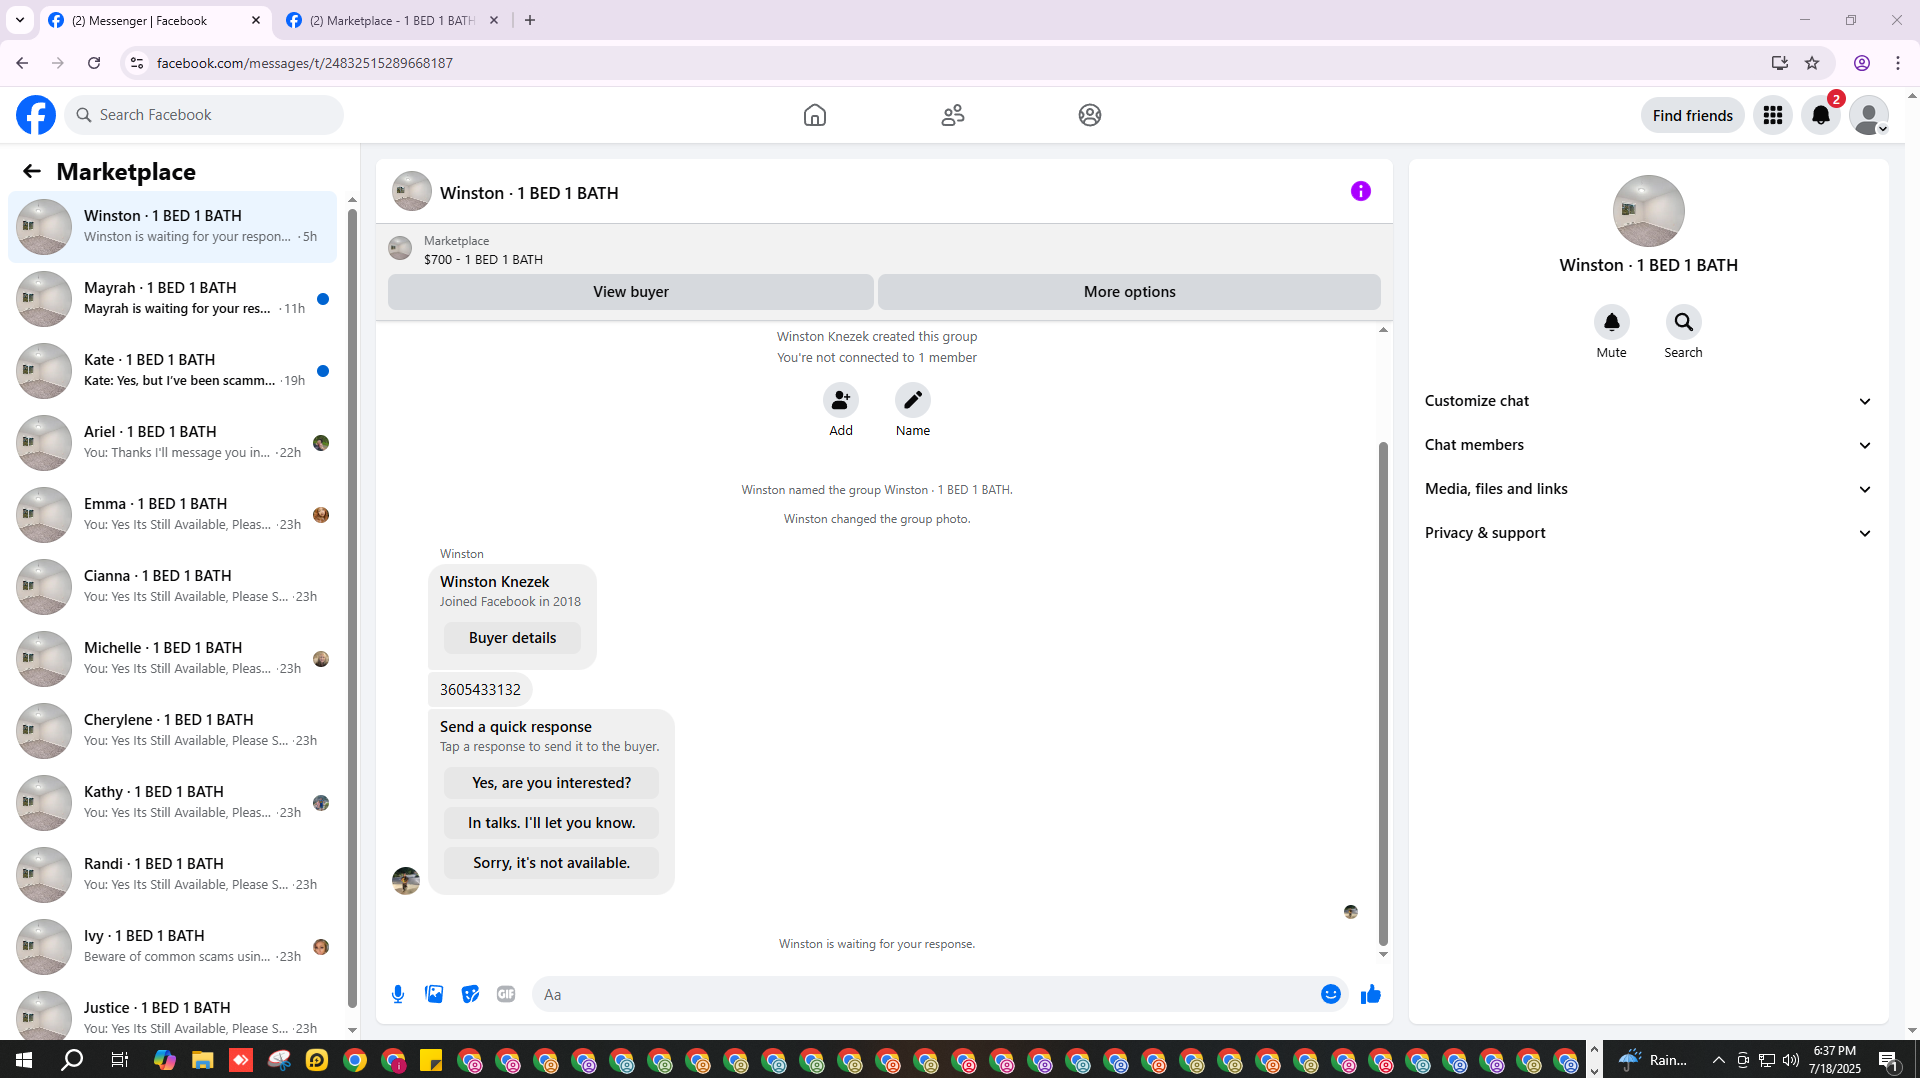Image resolution: width=1920 pixels, height=1078 pixels.
Task: Reload the page
Action: 94,63
